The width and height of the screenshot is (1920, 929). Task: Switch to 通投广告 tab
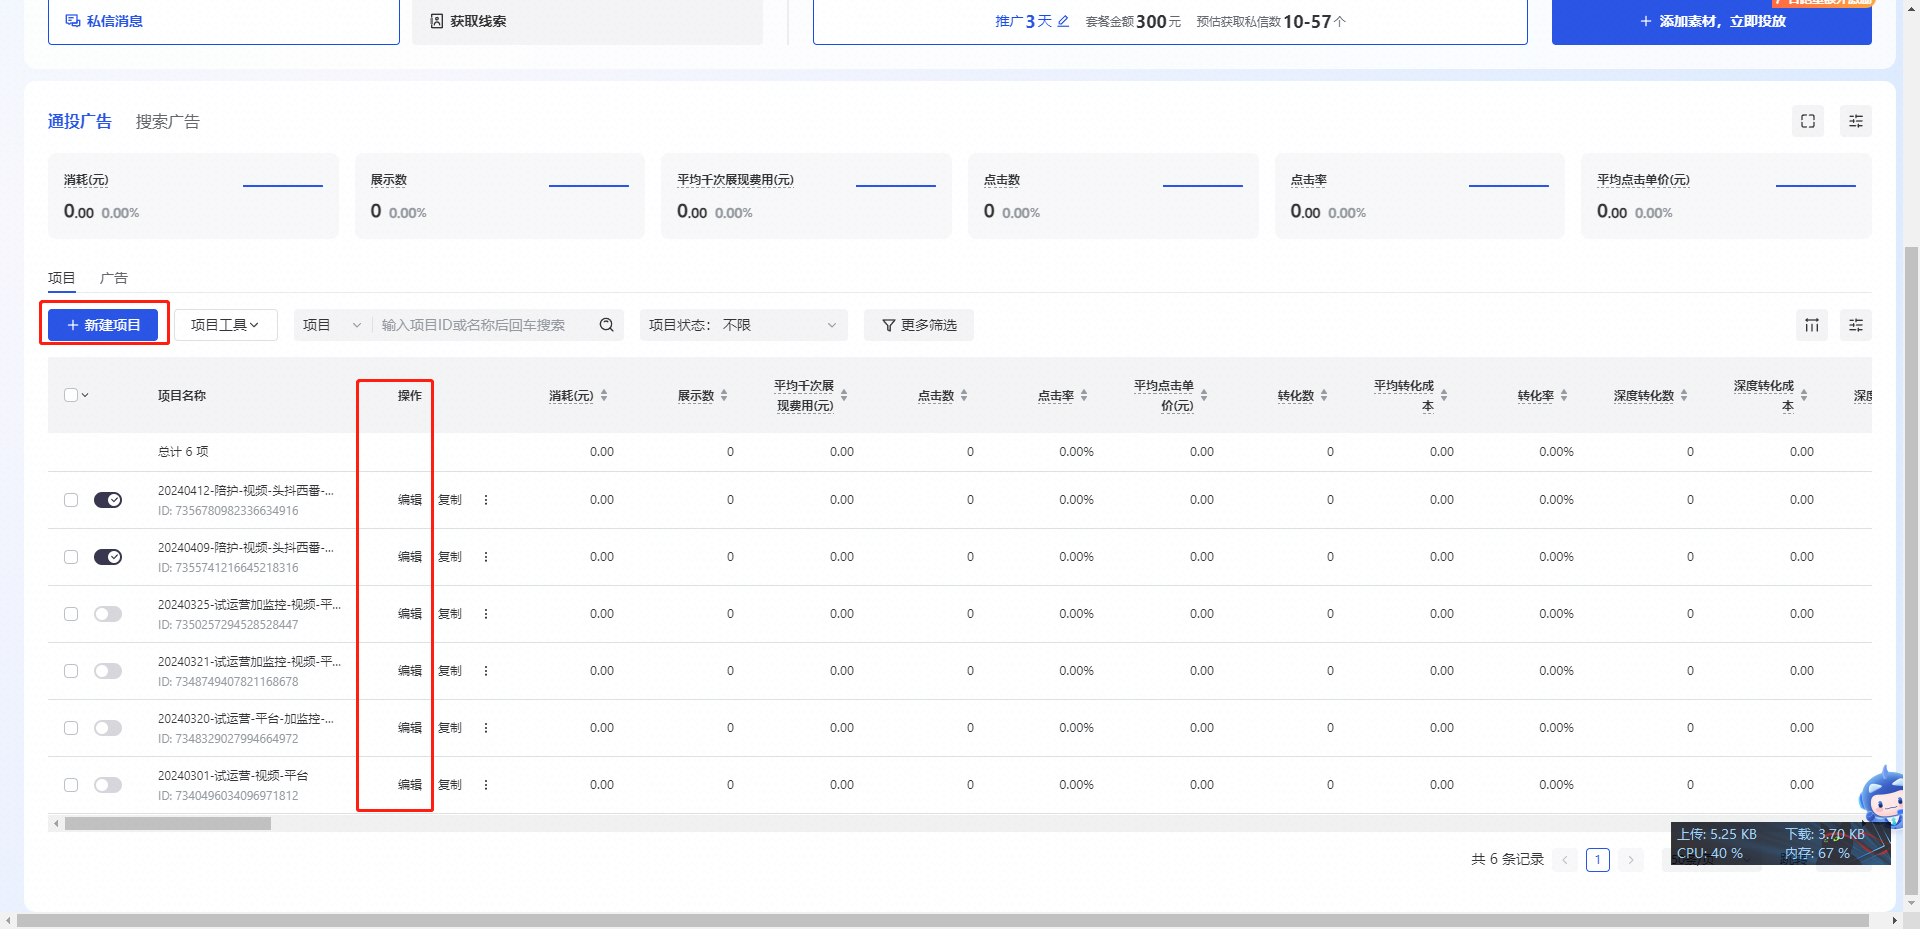click(x=80, y=122)
